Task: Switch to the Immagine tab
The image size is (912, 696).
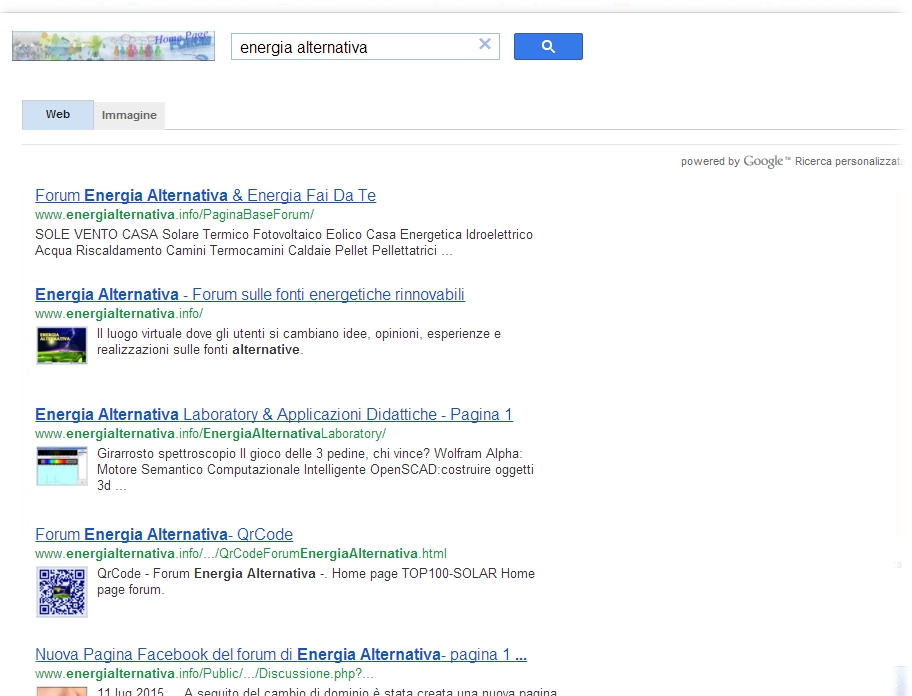Action: 129,116
